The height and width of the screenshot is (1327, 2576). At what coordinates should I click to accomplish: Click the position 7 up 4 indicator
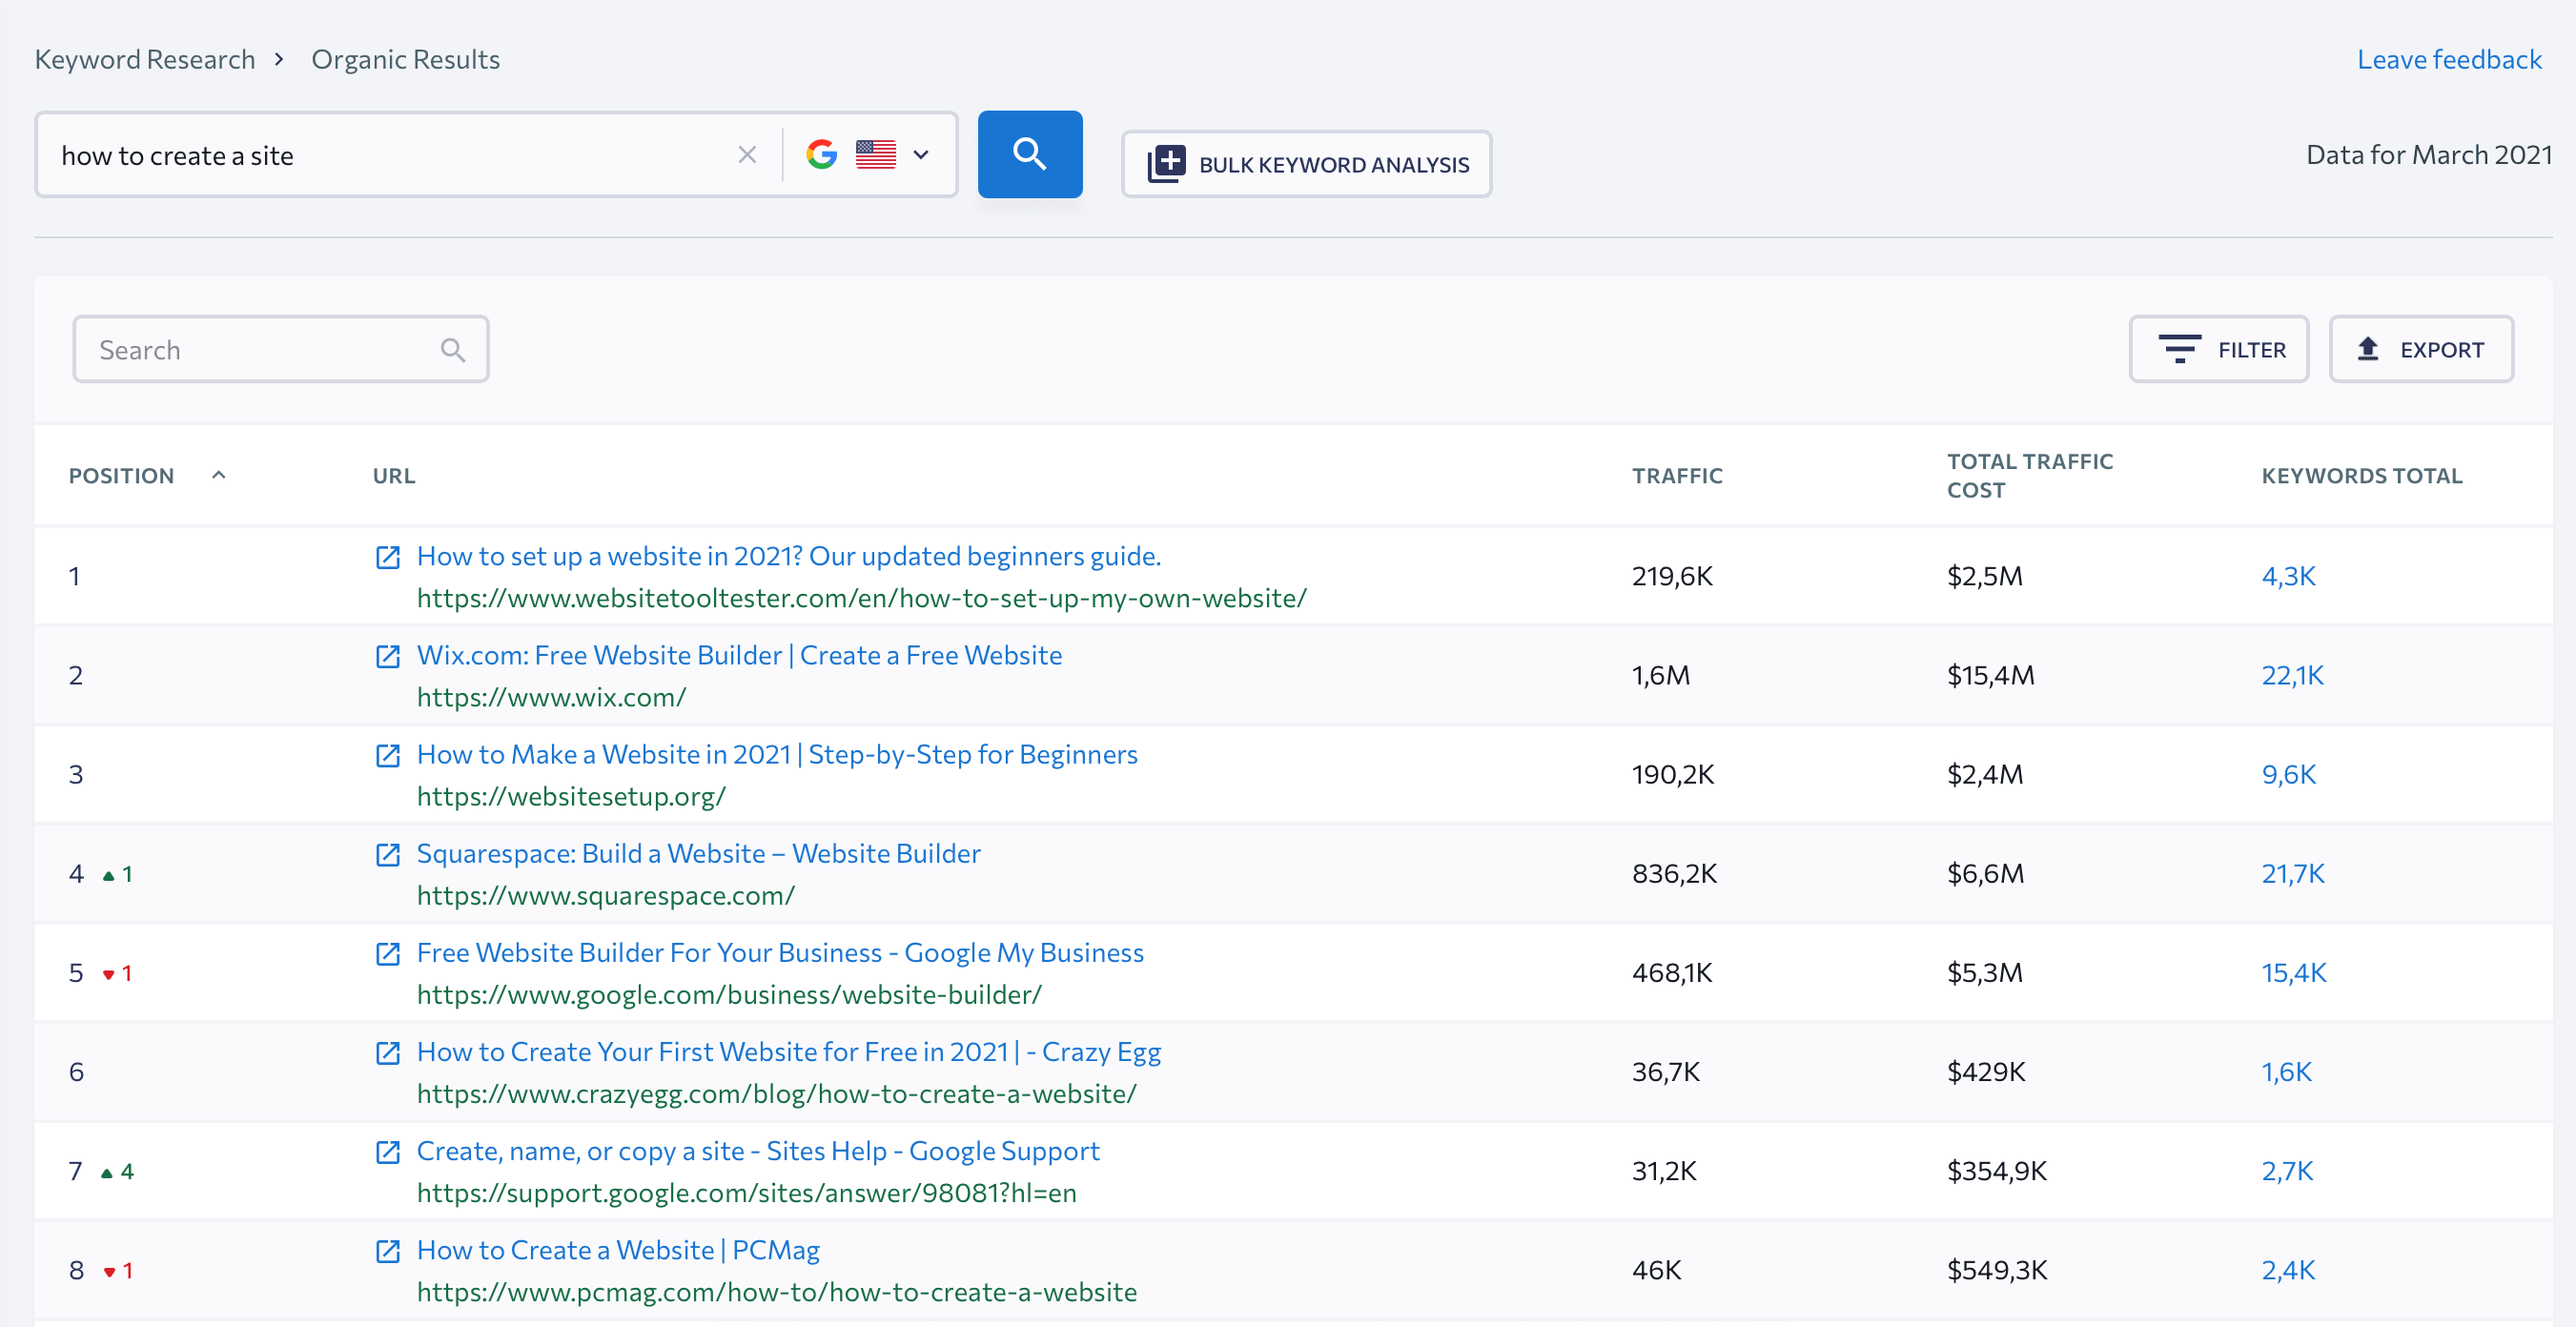point(117,1171)
